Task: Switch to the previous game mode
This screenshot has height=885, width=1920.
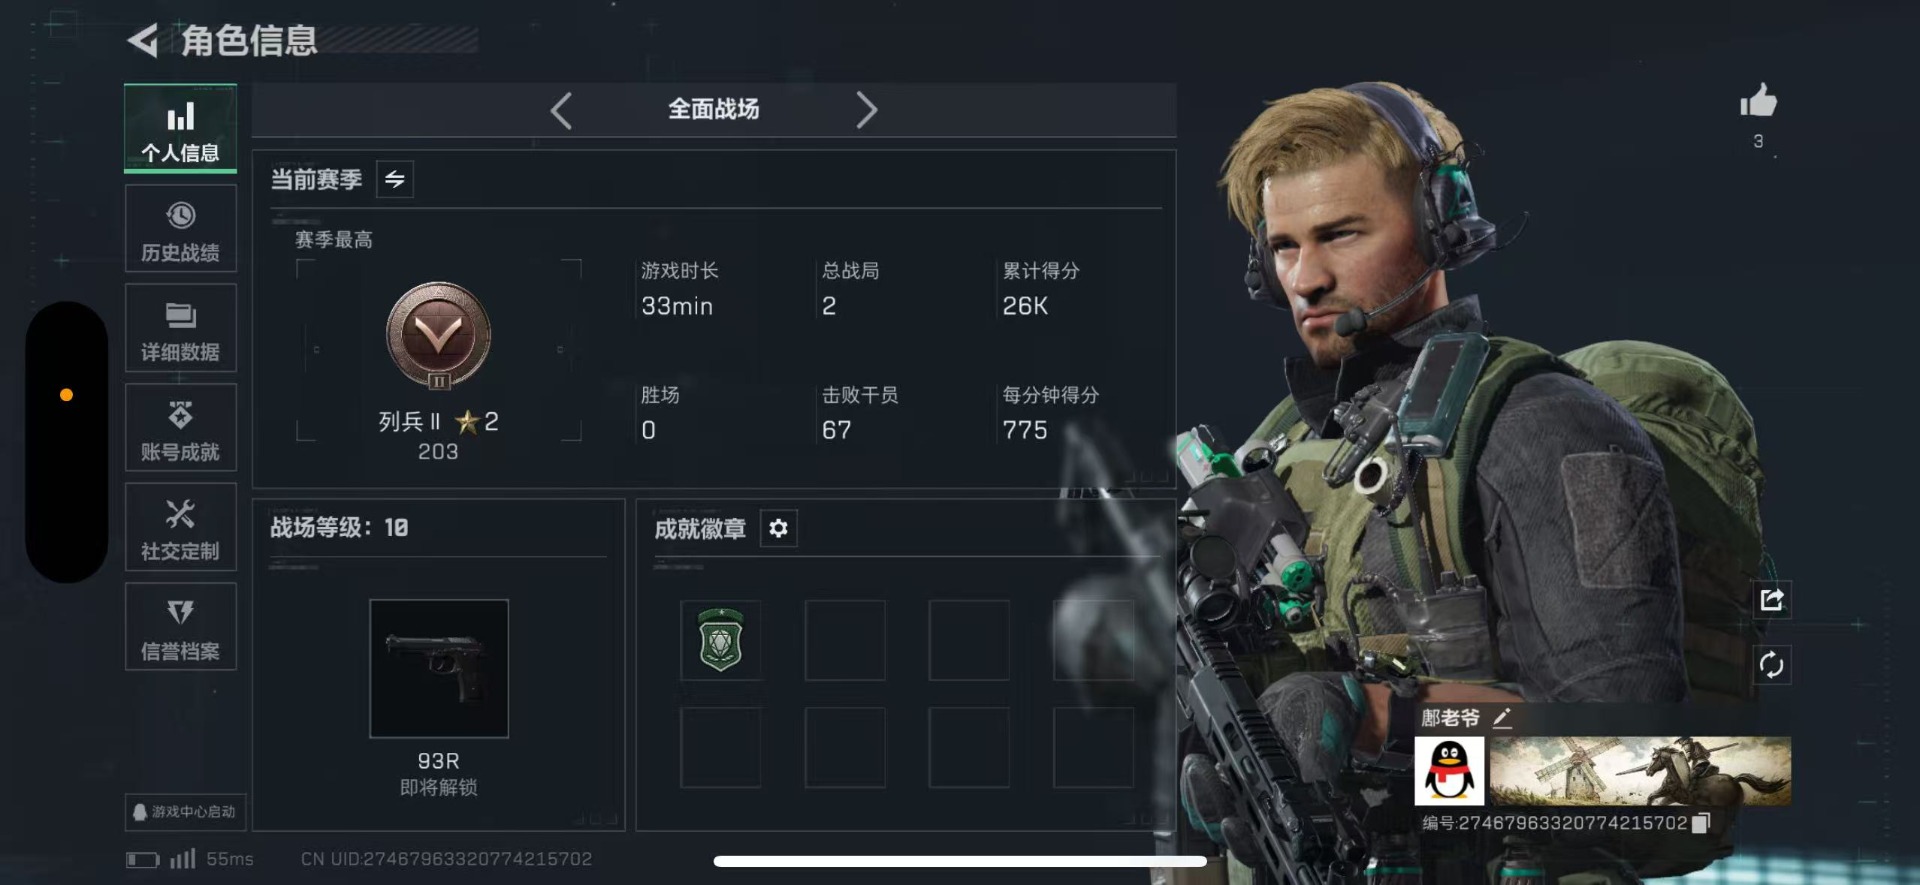Action: (x=561, y=110)
